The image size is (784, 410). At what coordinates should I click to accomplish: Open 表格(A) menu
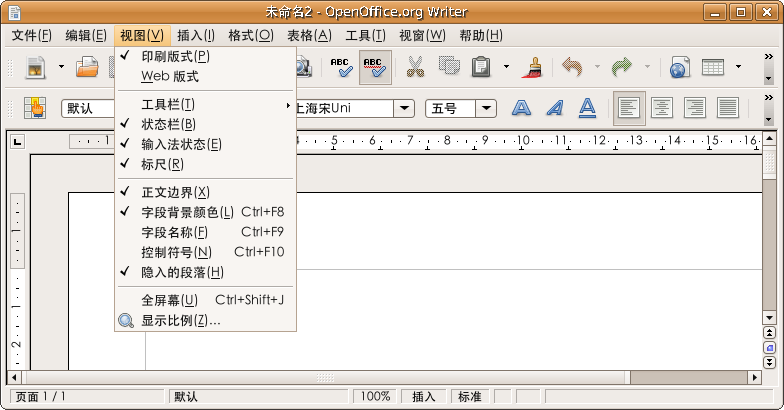click(309, 36)
